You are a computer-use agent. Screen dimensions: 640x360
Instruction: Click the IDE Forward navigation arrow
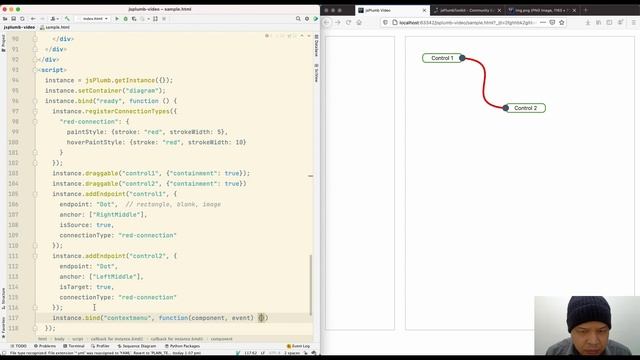coord(42,19)
